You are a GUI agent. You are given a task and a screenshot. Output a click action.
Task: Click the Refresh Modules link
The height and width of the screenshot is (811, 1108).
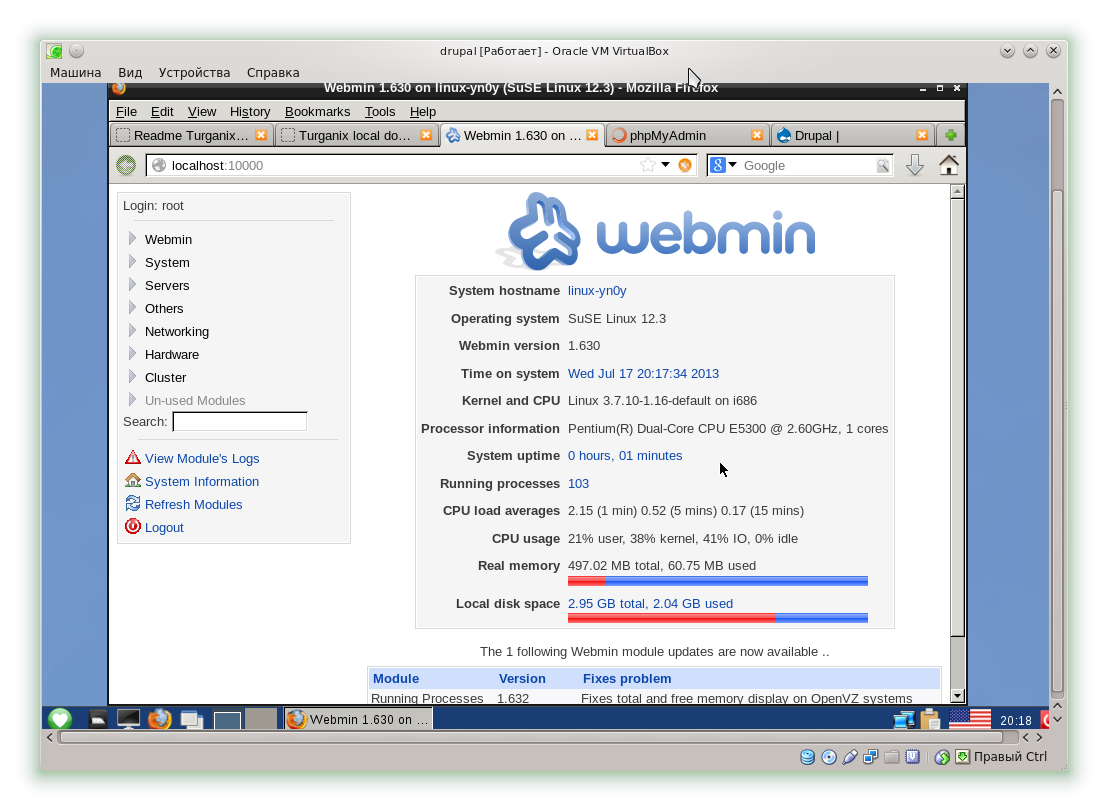[x=194, y=504]
